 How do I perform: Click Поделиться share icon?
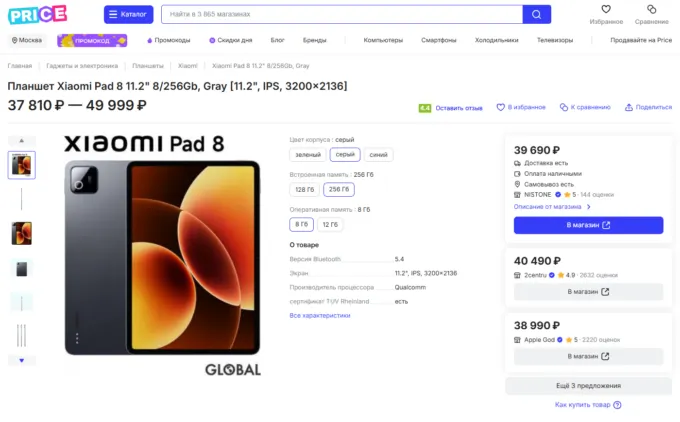tap(628, 107)
